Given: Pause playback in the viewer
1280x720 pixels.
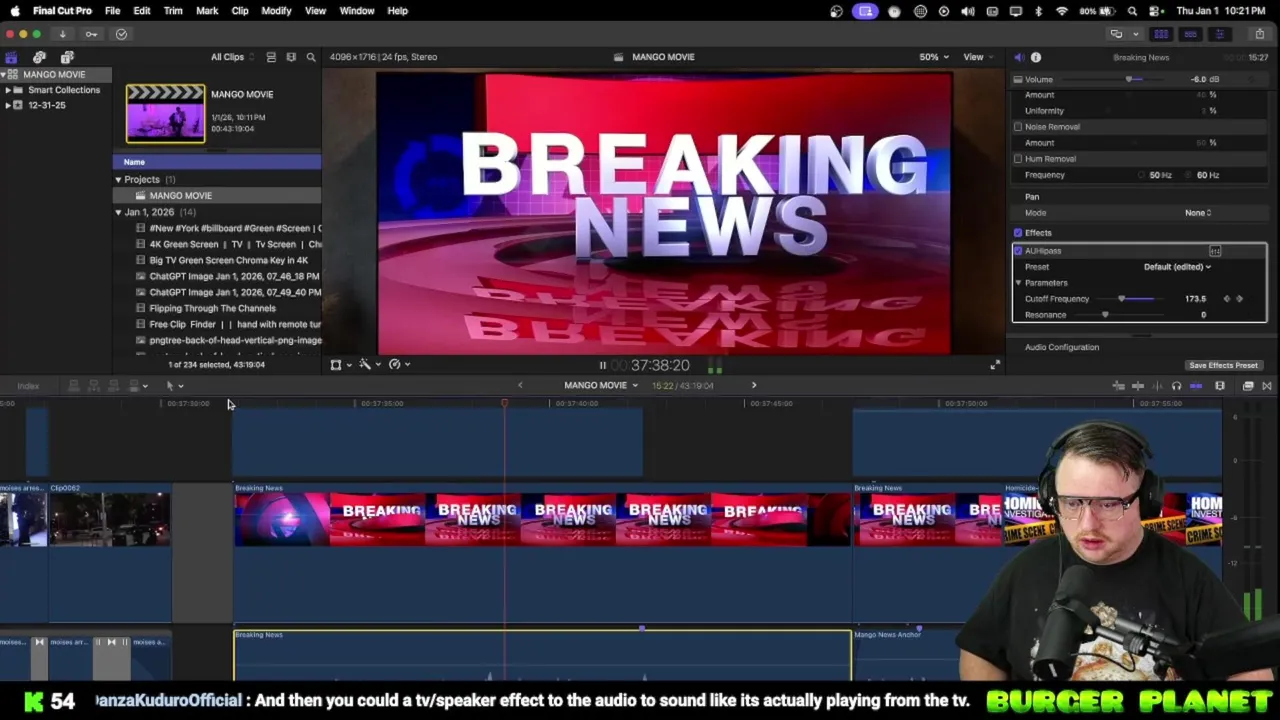Looking at the screenshot, I should click(602, 366).
